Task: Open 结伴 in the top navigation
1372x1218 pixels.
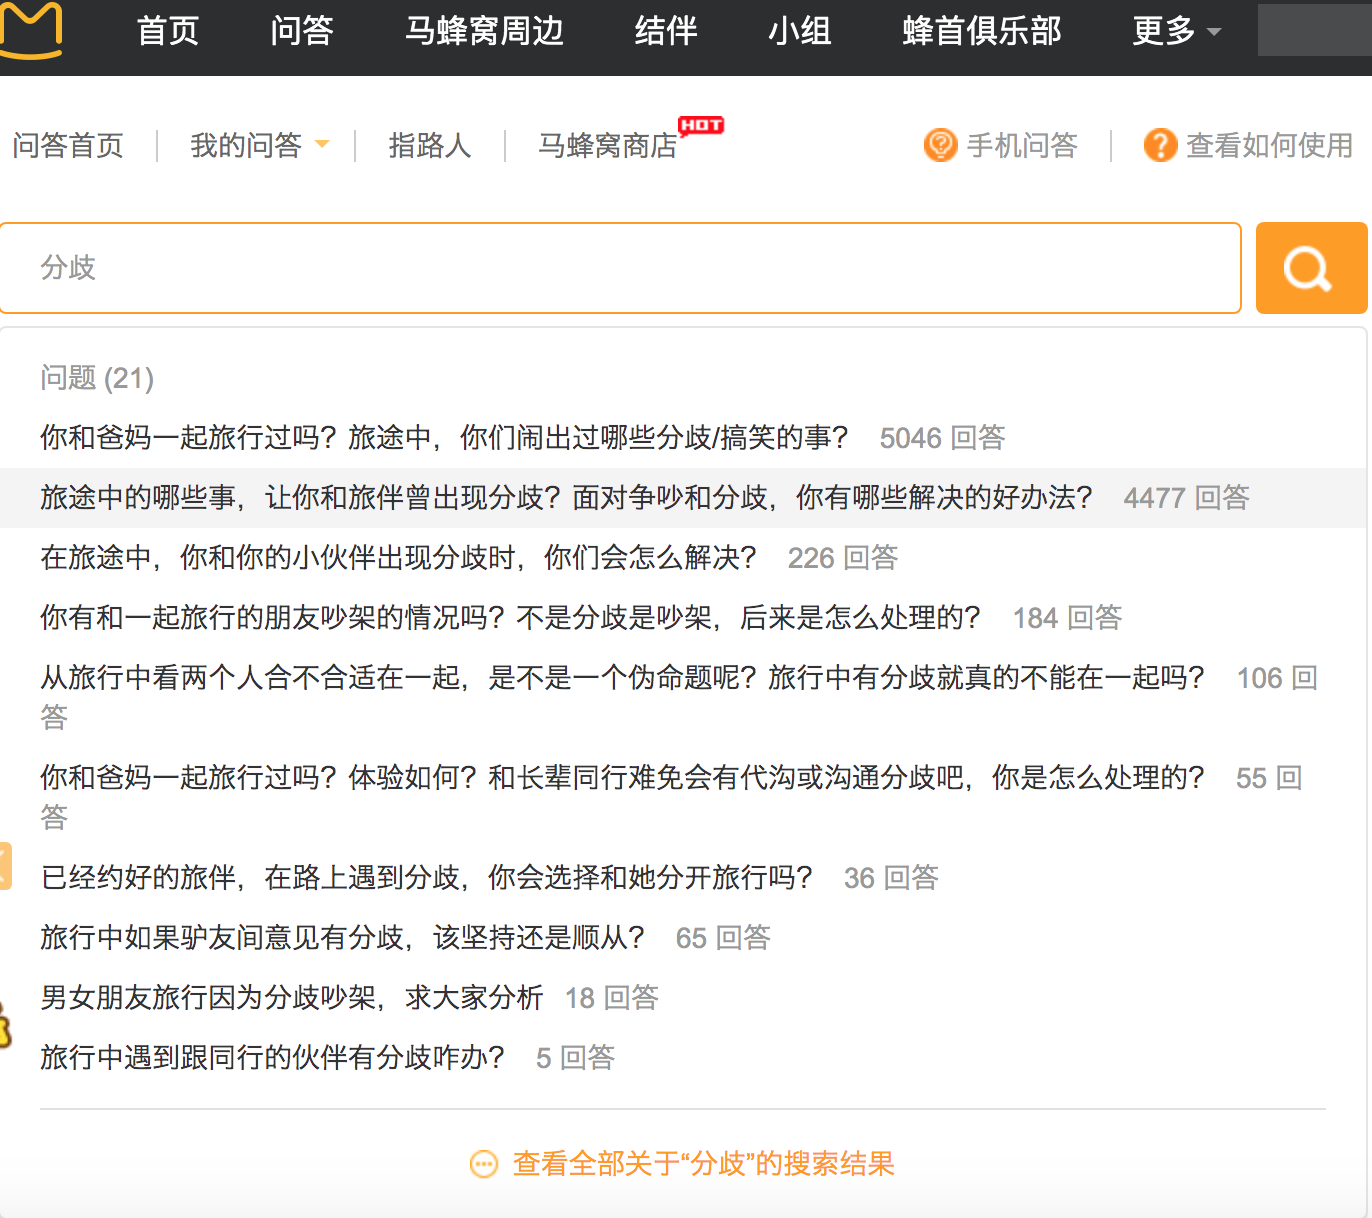Action: (x=666, y=31)
